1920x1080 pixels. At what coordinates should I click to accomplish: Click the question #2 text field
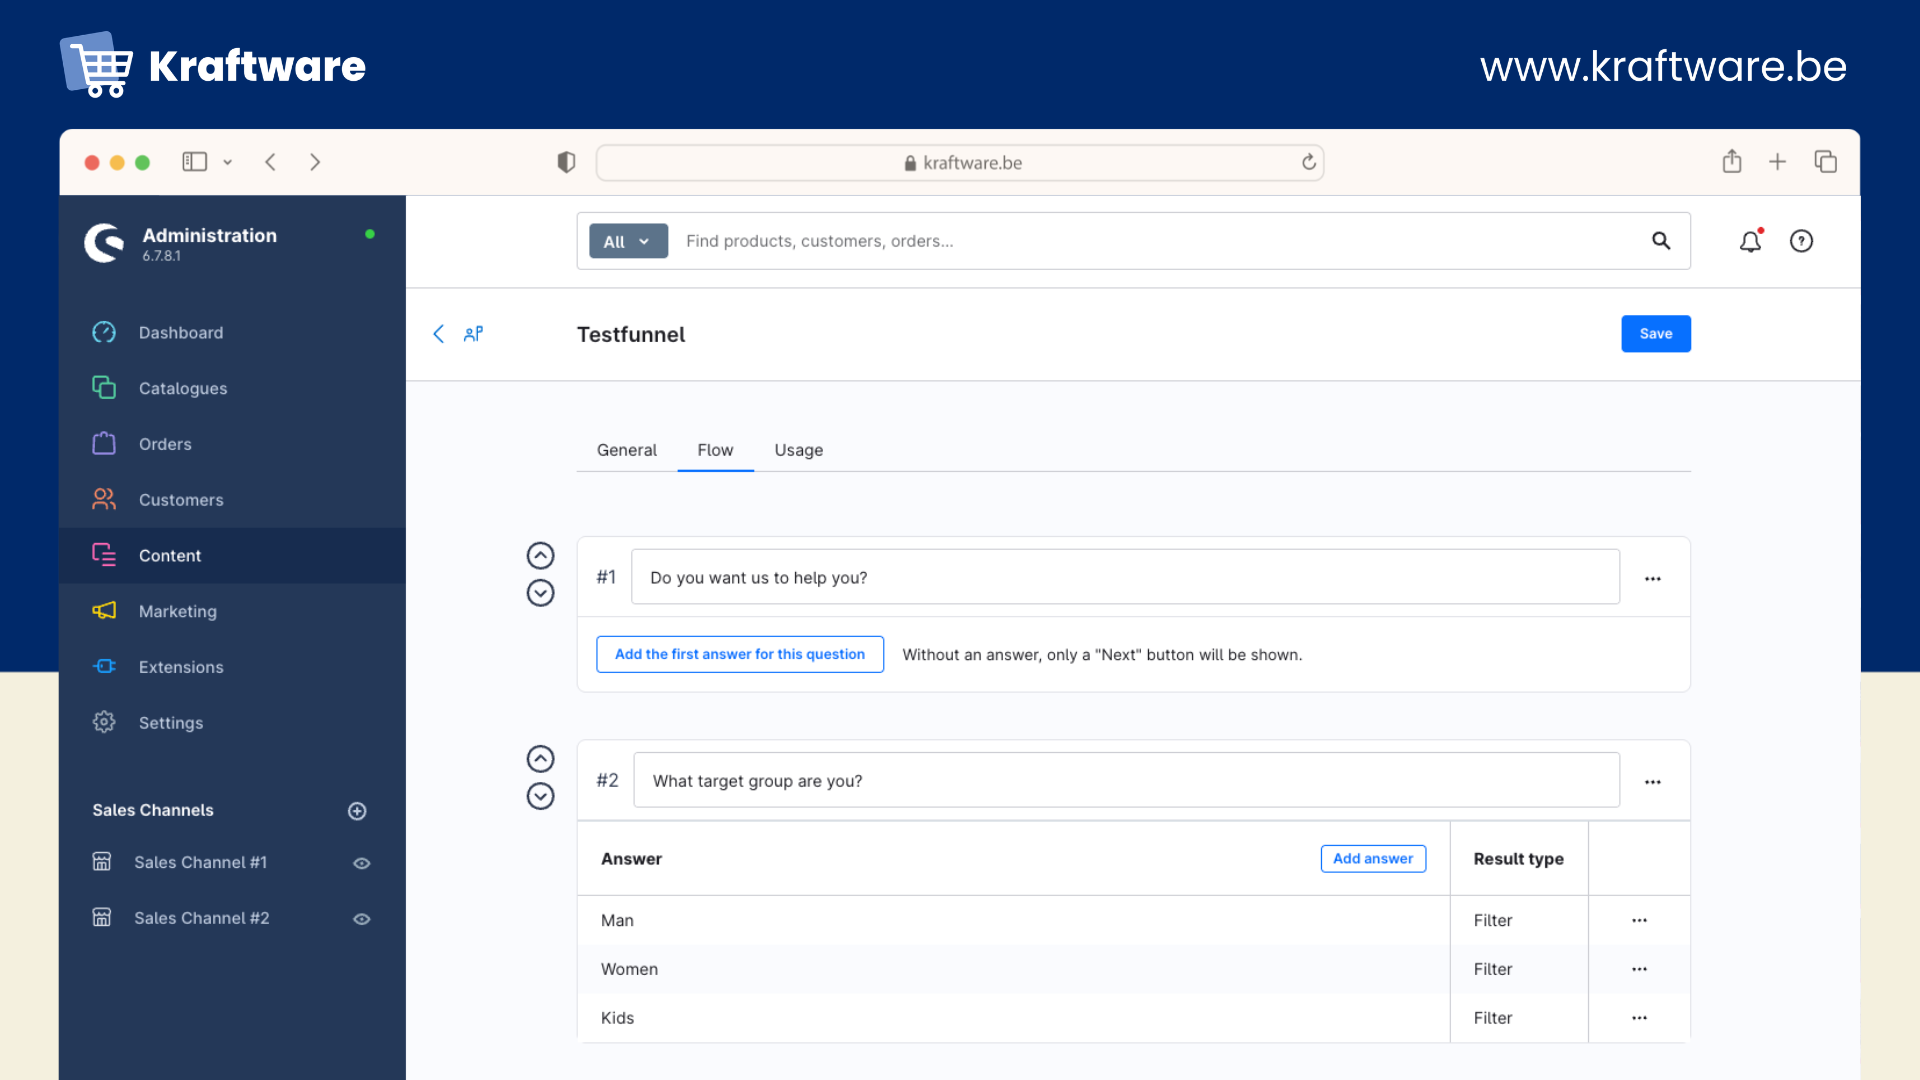click(x=1125, y=781)
